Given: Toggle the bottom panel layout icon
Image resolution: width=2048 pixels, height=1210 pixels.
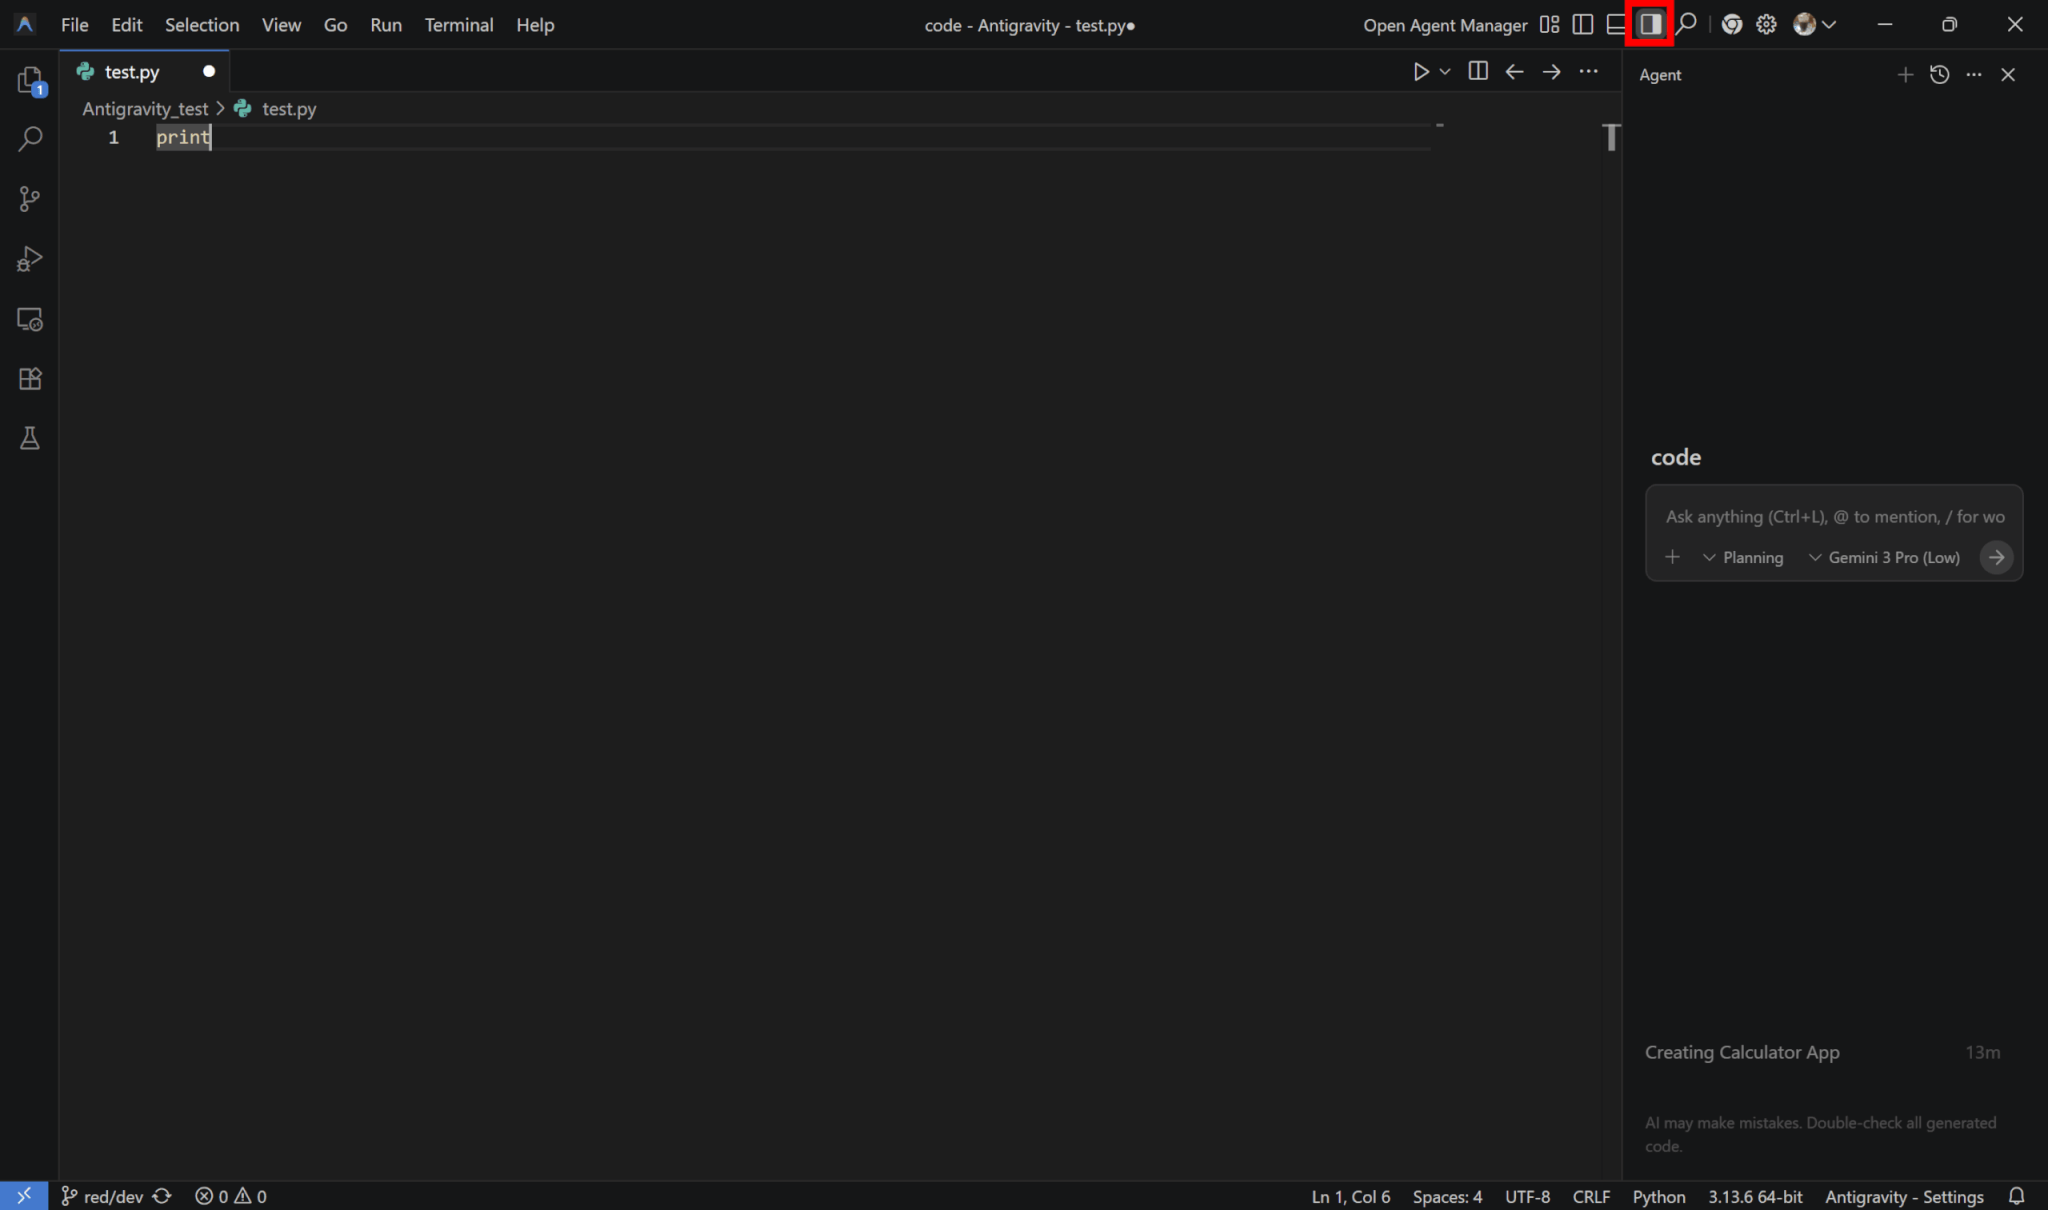Looking at the screenshot, I should pyautogui.click(x=1616, y=25).
